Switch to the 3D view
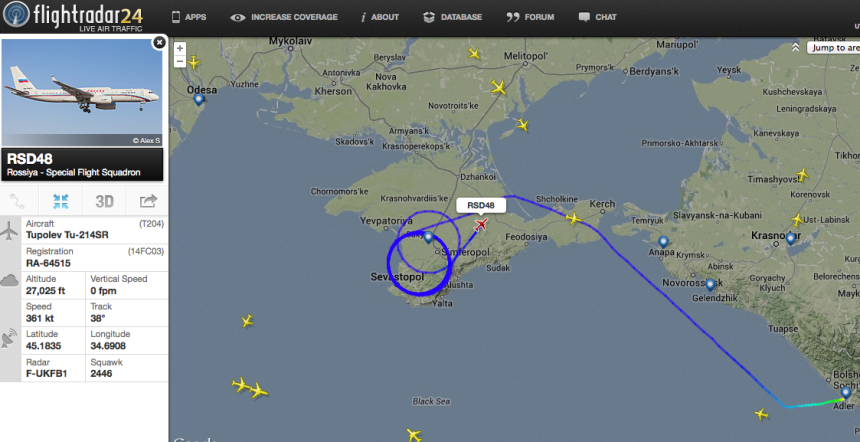Image resolution: width=860 pixels, height=442 pixels. tap(104, 202)
